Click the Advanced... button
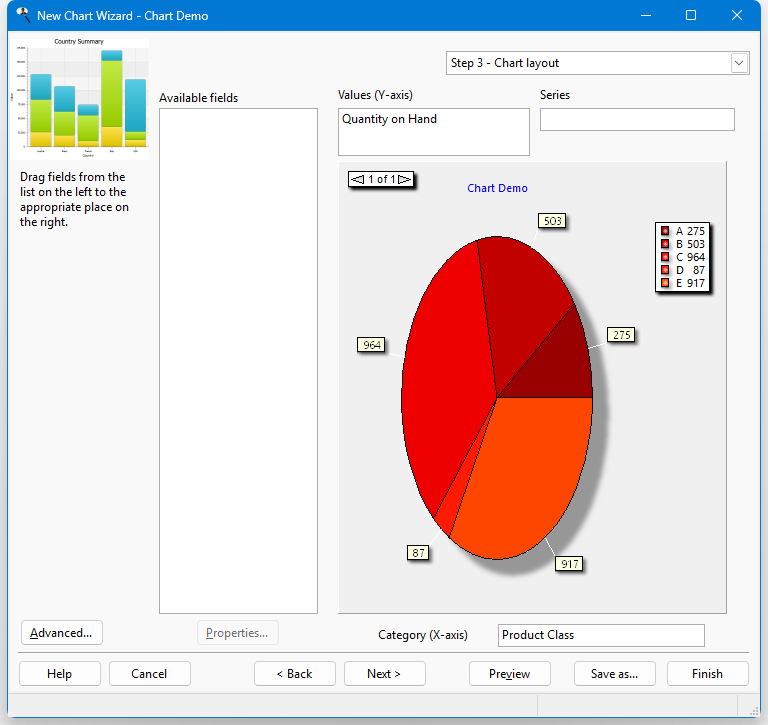Image resolution: width=768 pixels, height=725 pixels. point(61,633)
